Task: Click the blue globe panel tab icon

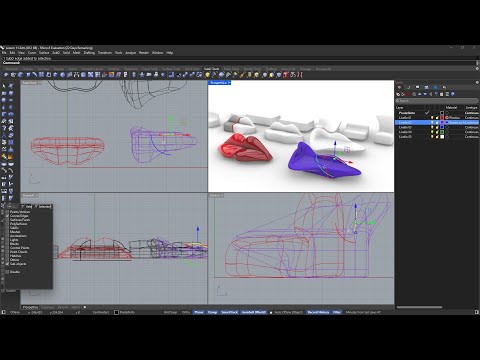Action: pyautogui.click(x=436, y=87)
